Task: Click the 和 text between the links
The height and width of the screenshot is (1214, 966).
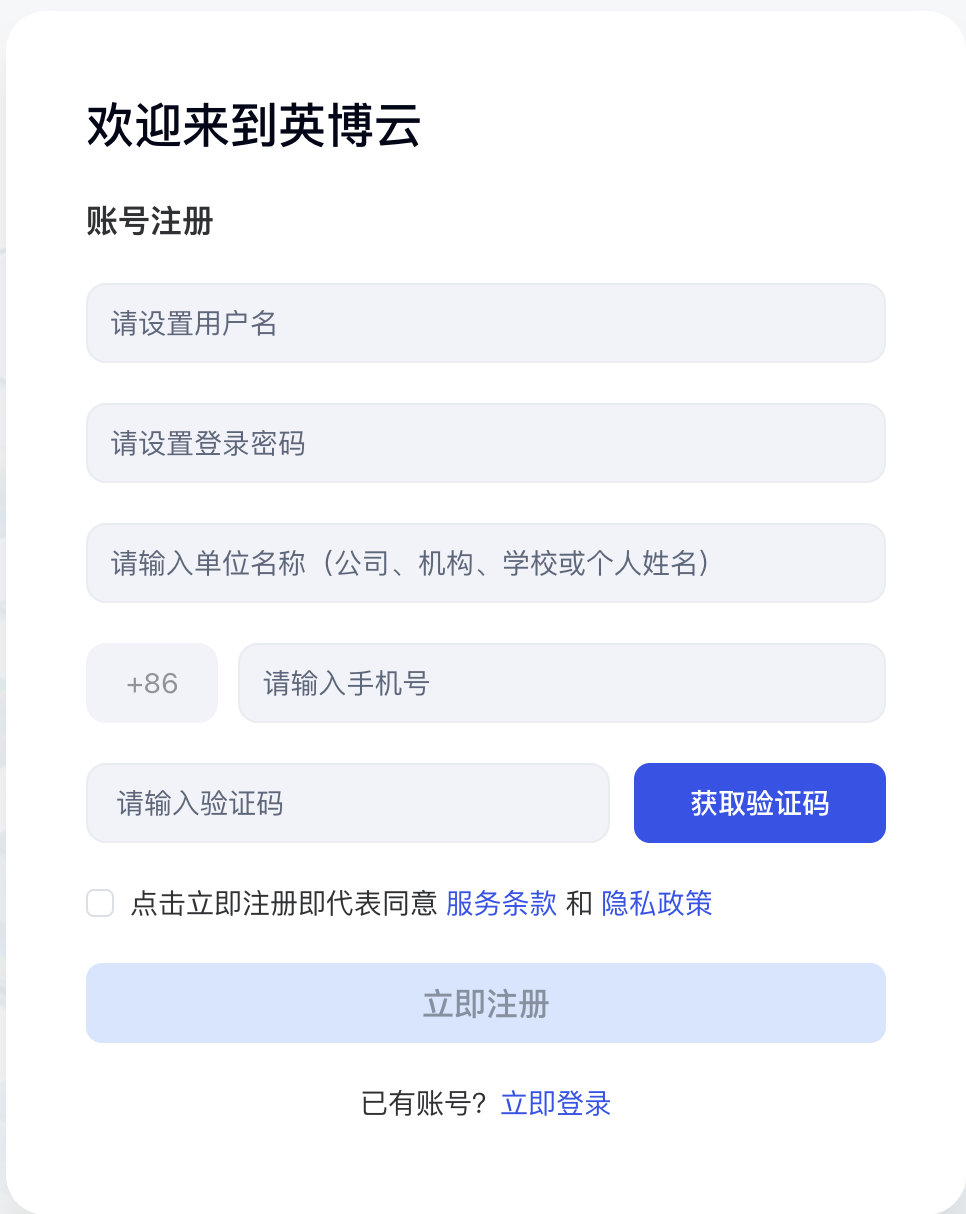Action: pos(579,904)
